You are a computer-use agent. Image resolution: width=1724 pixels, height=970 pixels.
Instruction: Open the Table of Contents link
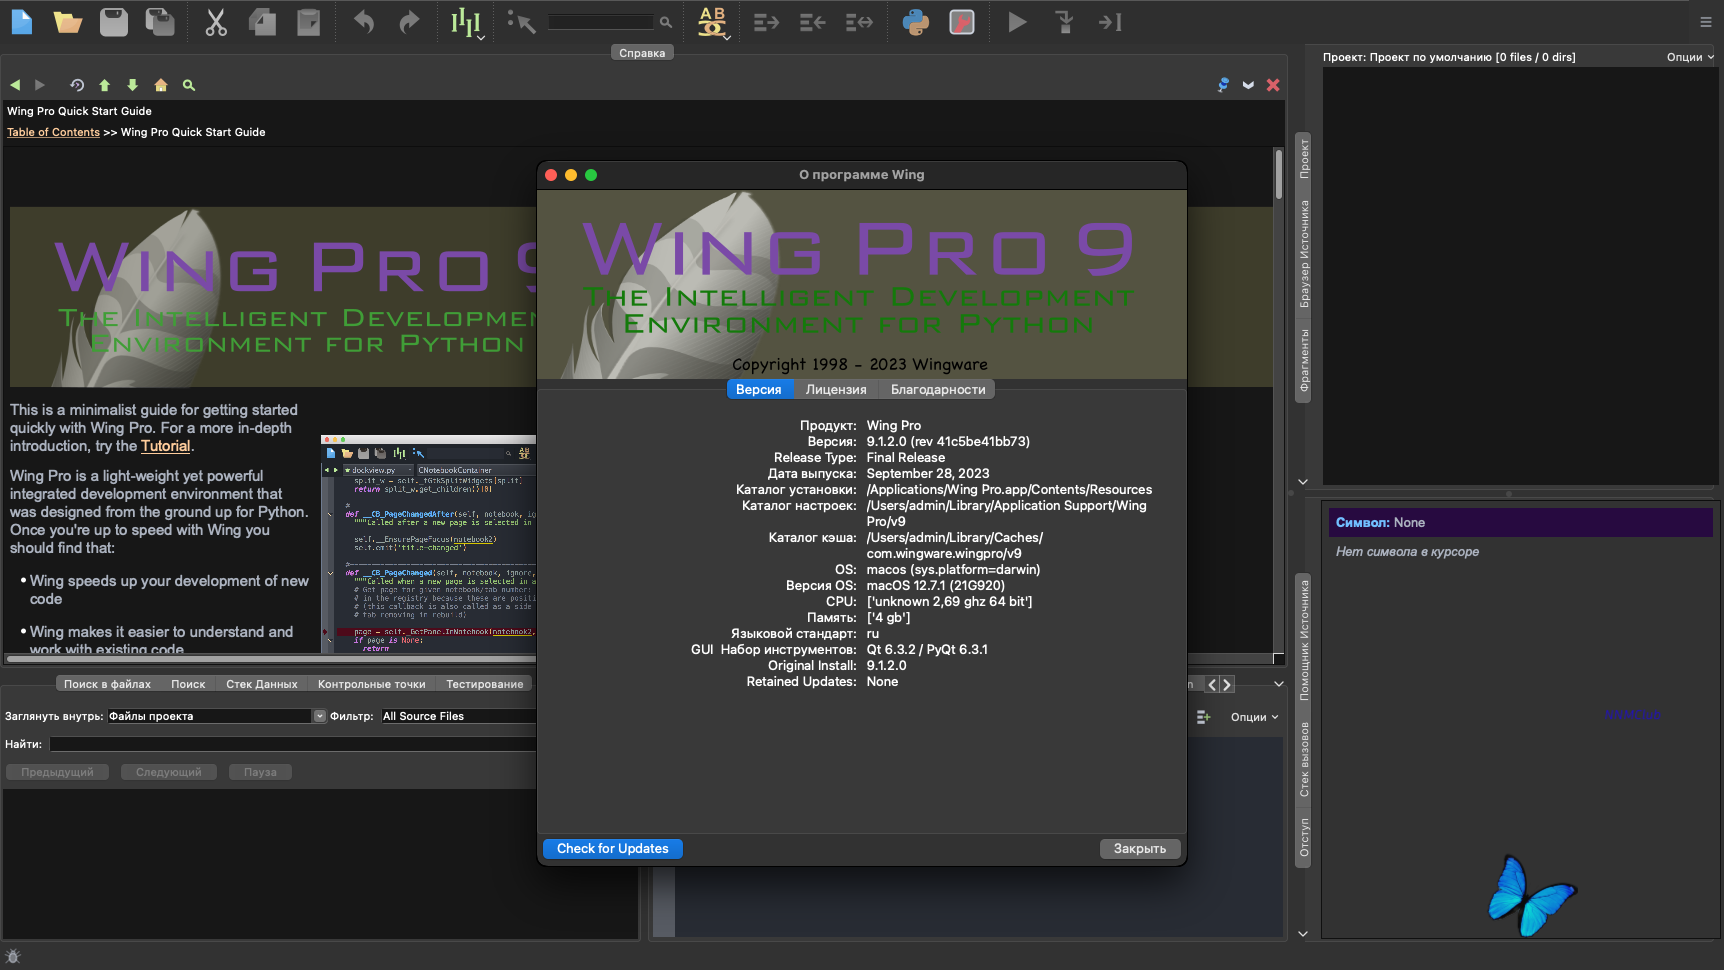pos(53,132)
